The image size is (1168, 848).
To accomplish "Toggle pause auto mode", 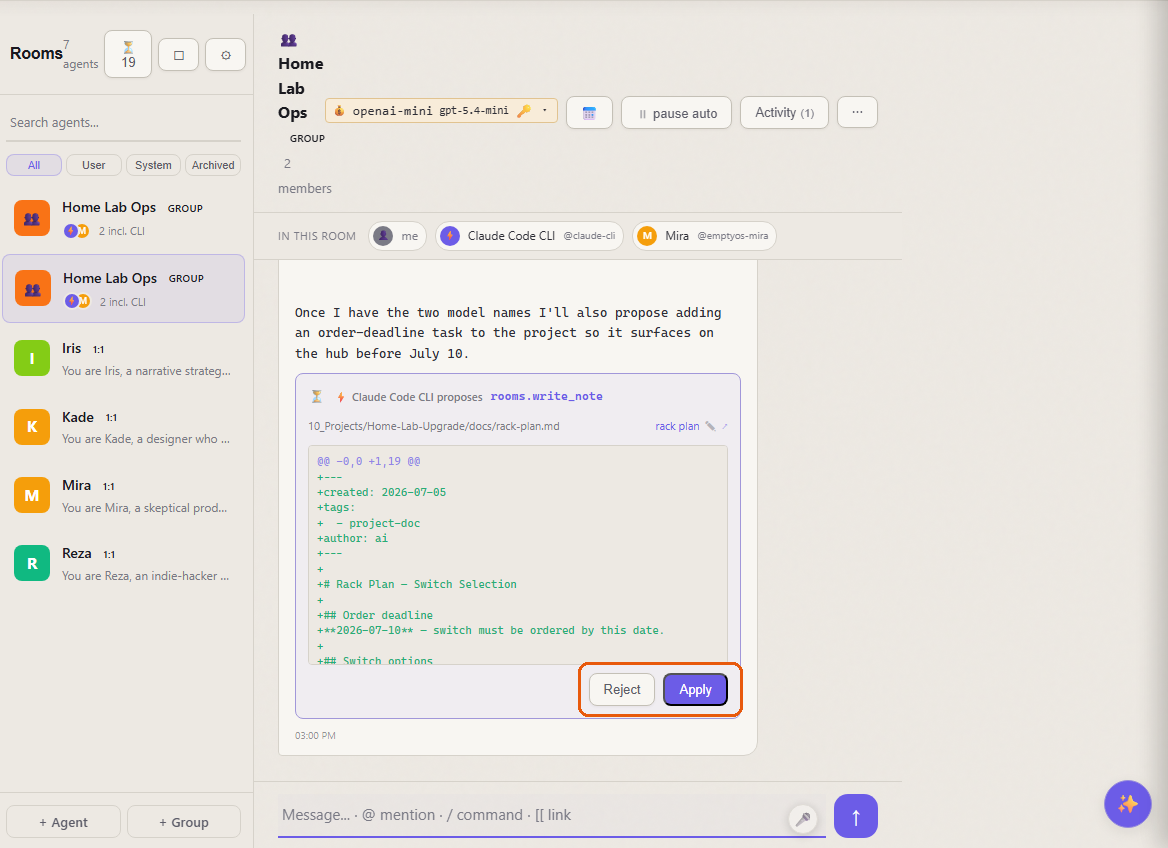I will pos(676,113).
